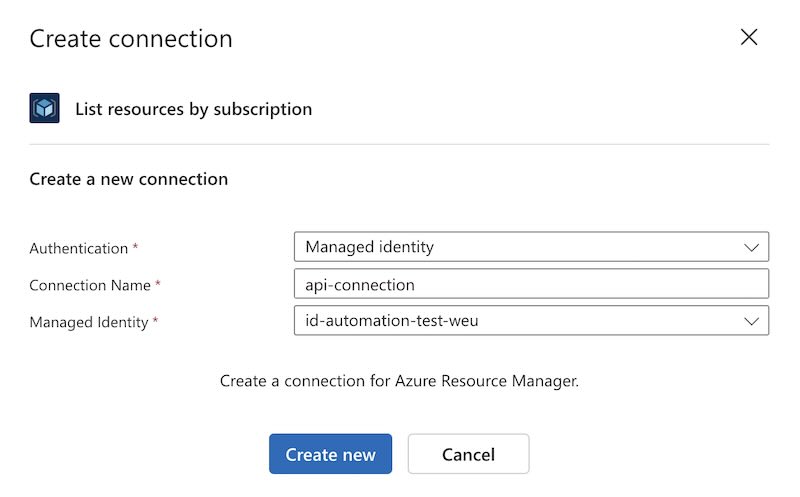Open the Authentication 'Managed identity' dropdown

click(531, 247)
